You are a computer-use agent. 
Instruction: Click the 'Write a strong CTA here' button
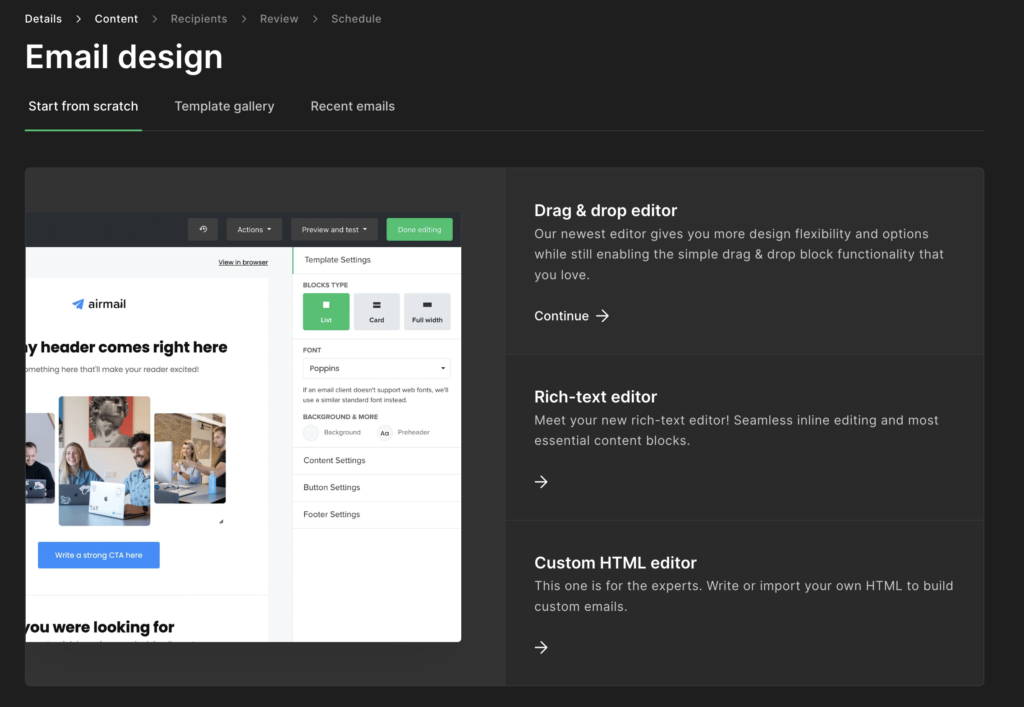coord(98,555)
